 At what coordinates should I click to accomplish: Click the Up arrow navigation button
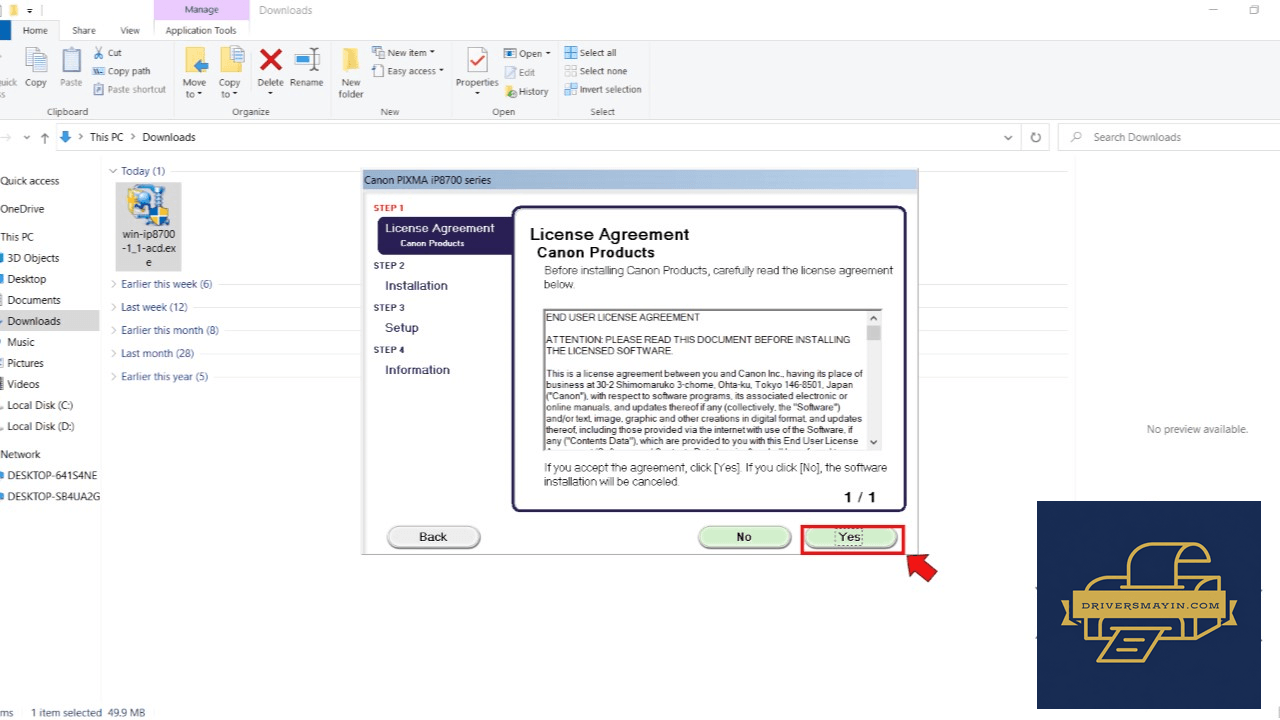pos(44,137)
